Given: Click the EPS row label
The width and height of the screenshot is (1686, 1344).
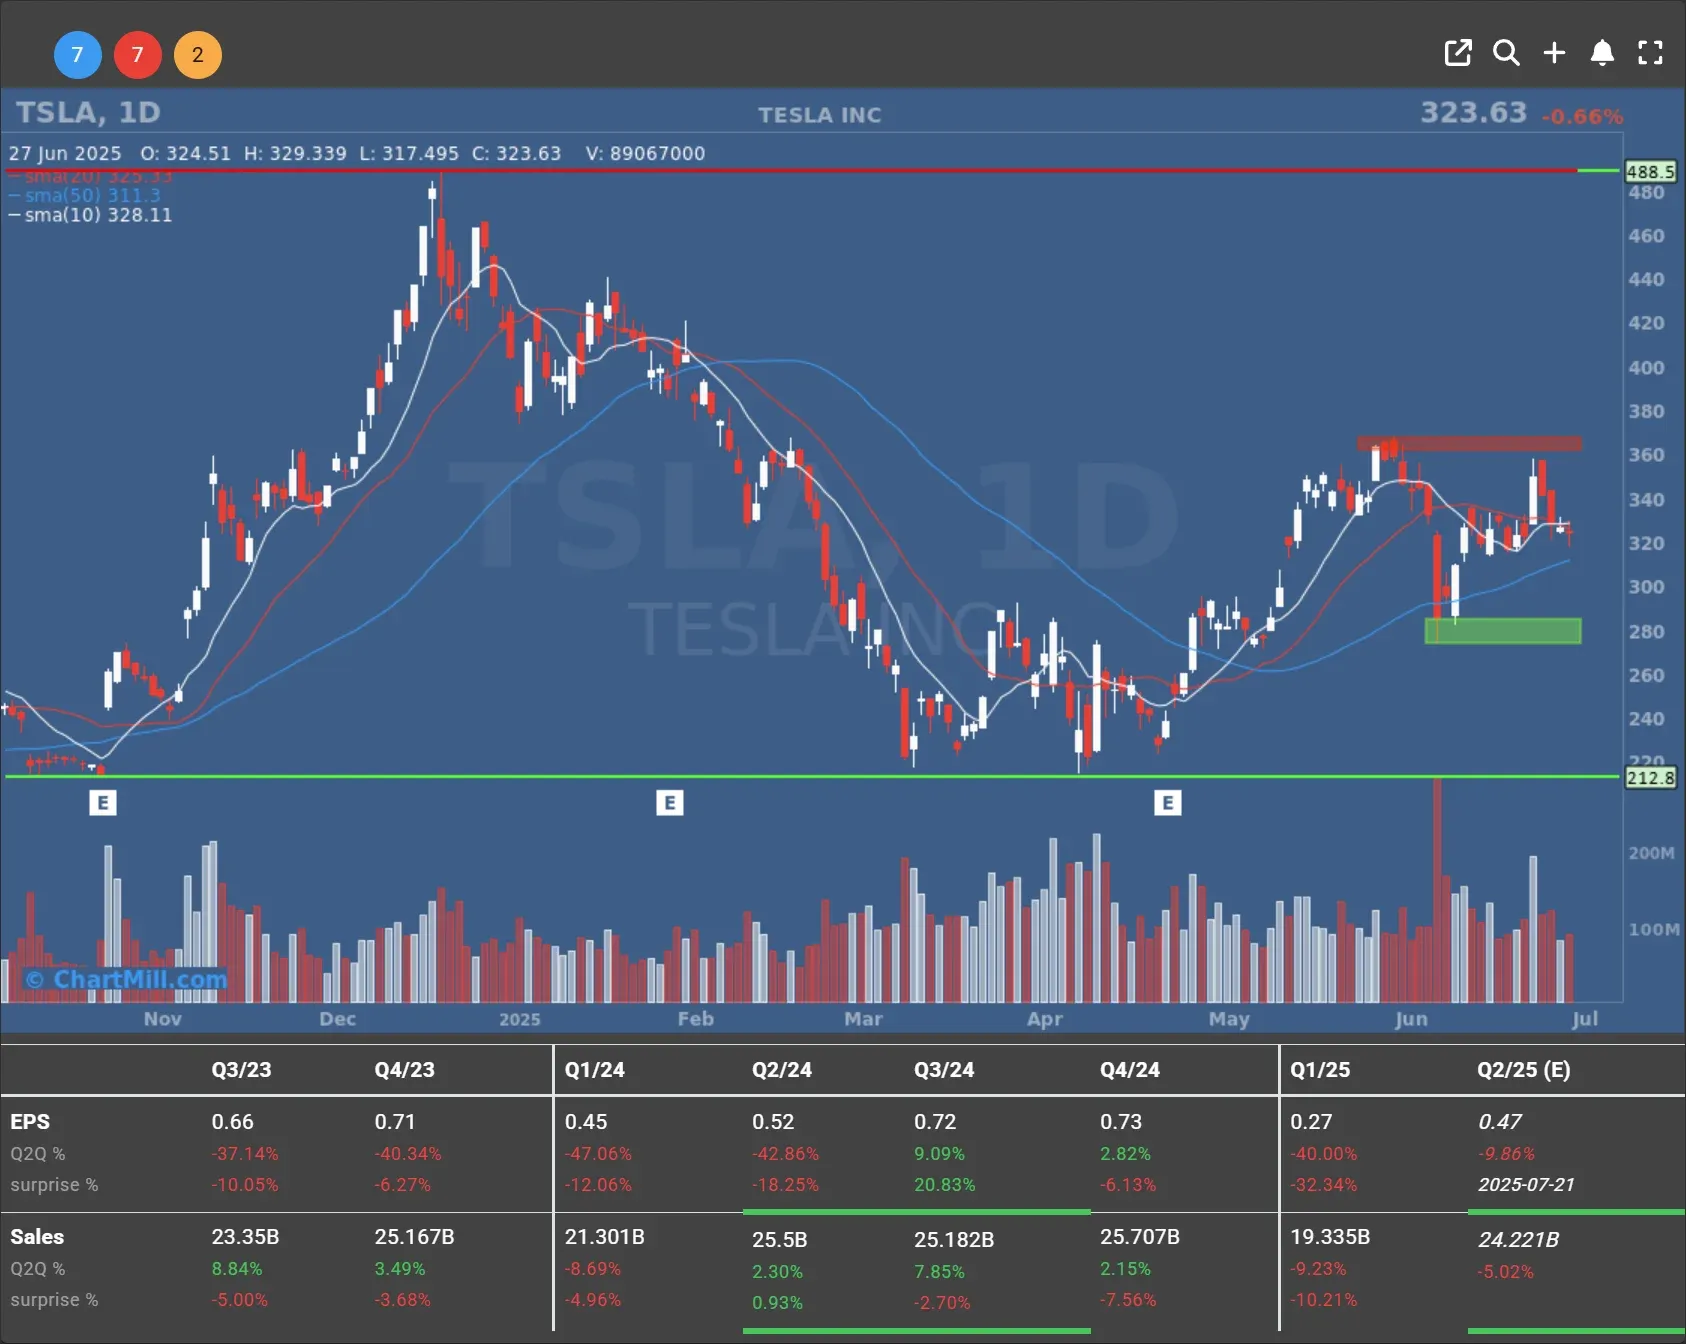Looking at the screenshot, I should tap(30, 1122).
